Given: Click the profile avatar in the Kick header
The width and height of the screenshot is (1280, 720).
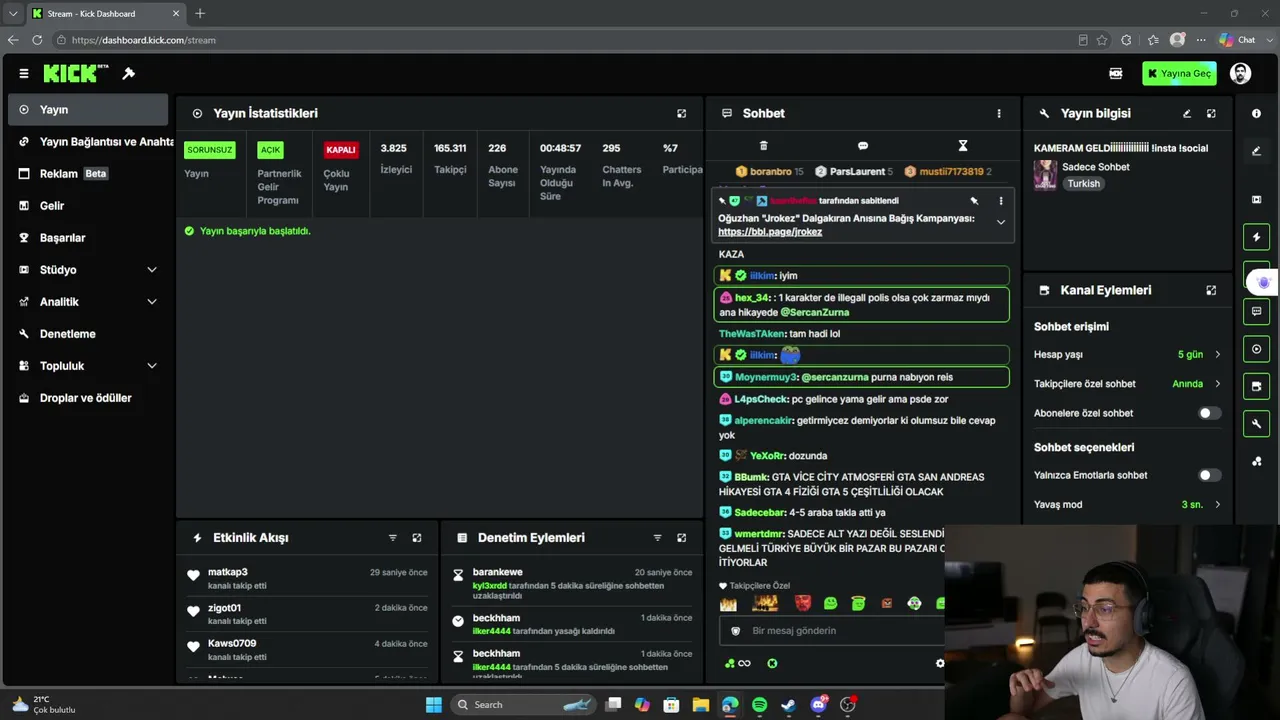Looking at the screenshot, I should (1241, 73).
